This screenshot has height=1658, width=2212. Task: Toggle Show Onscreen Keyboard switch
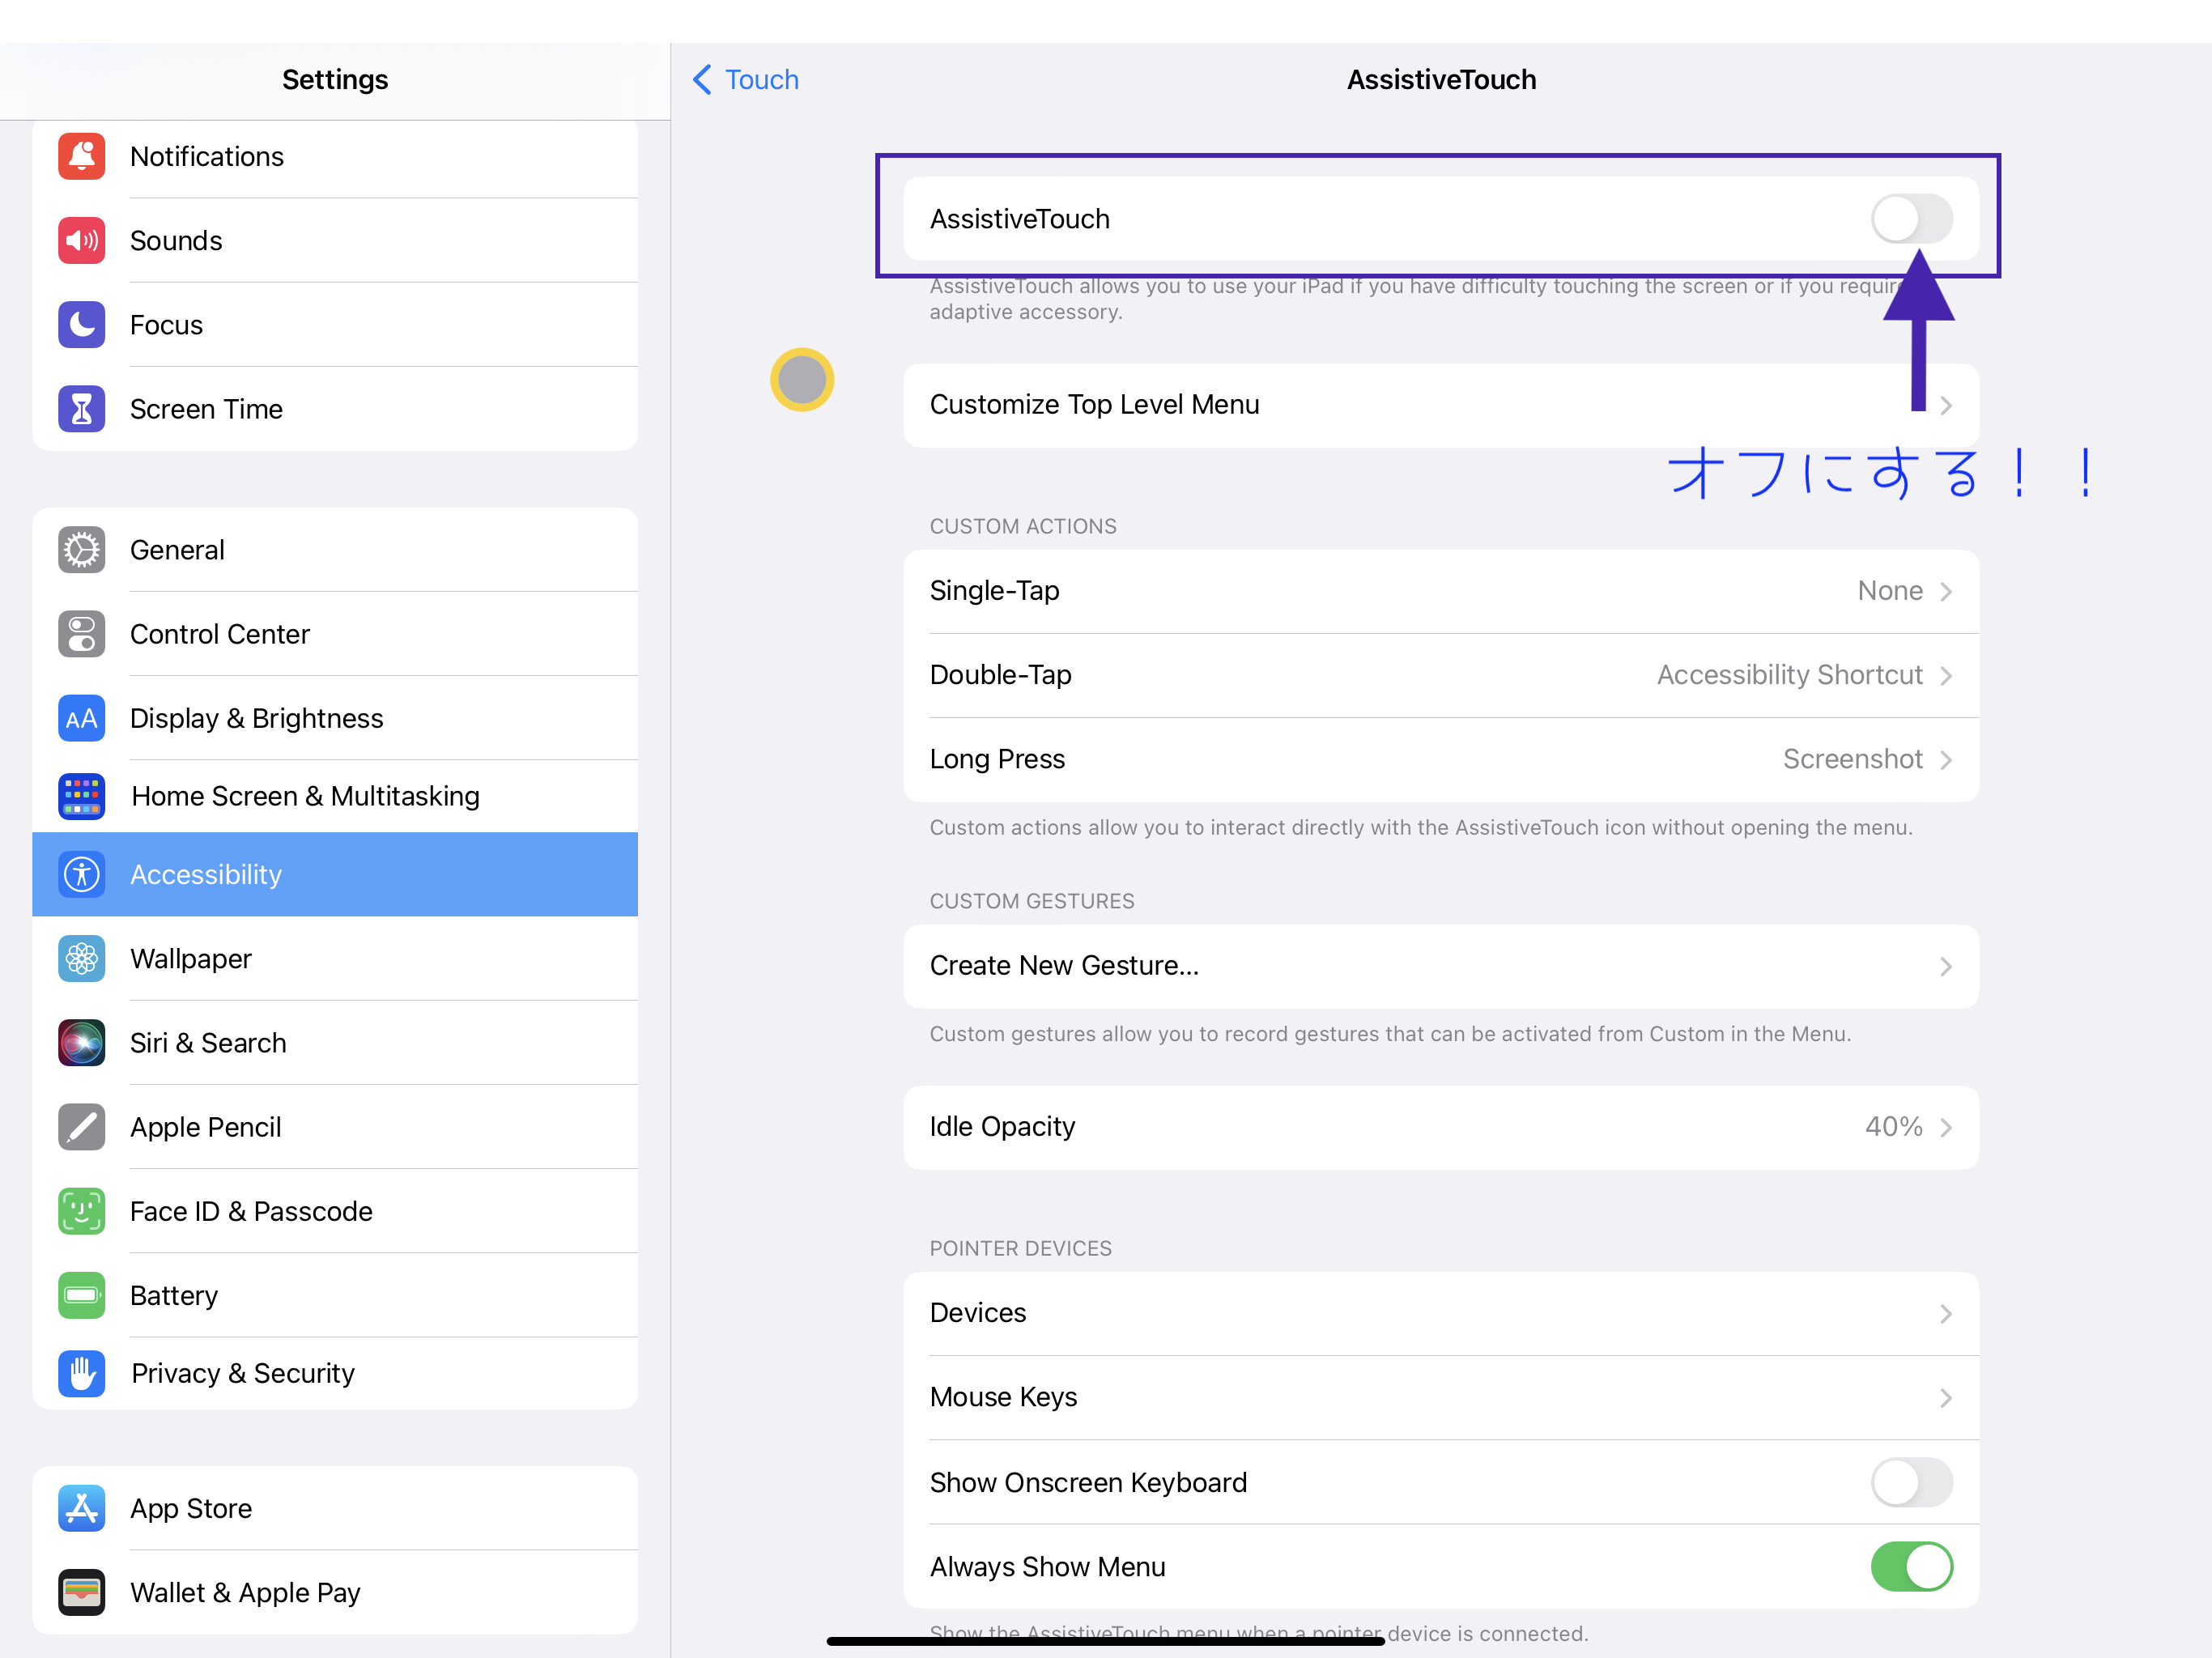[1911, 1482]
